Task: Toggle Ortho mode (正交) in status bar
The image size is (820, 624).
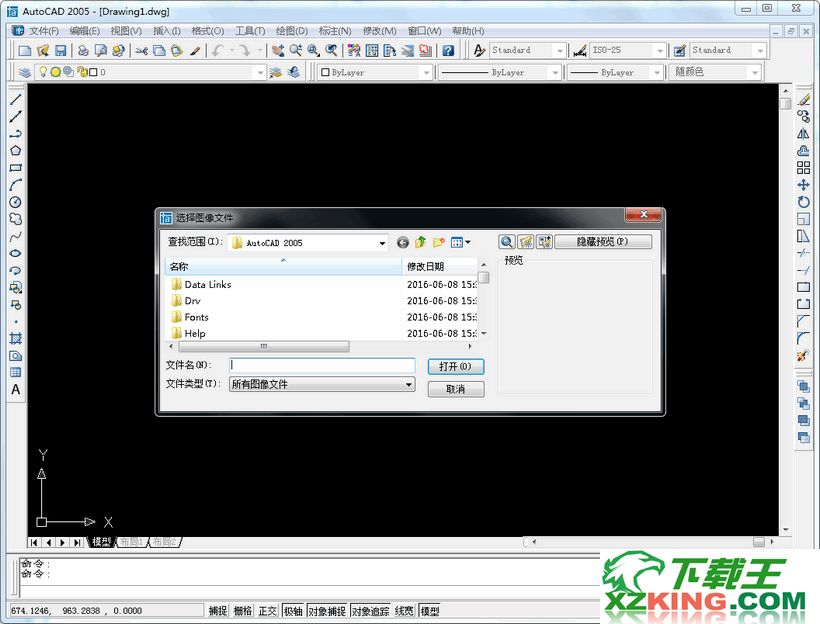Action: pyautogui.click(x=267, y=610)
